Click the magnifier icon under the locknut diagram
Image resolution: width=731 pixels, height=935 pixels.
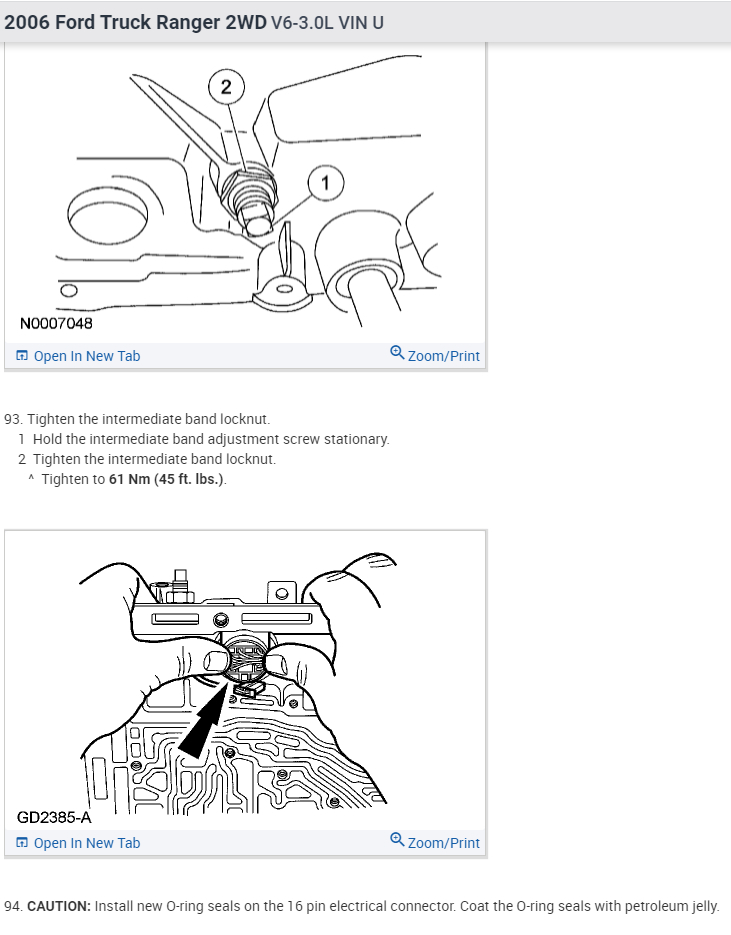[x=397, y=352]
